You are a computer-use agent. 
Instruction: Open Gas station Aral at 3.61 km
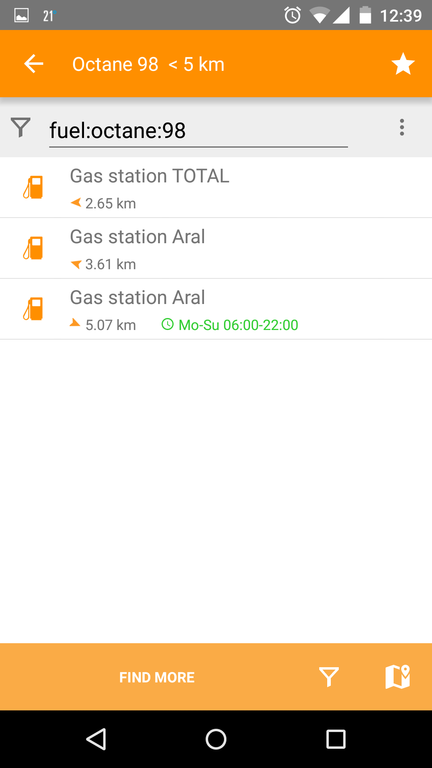coord(216,249)
